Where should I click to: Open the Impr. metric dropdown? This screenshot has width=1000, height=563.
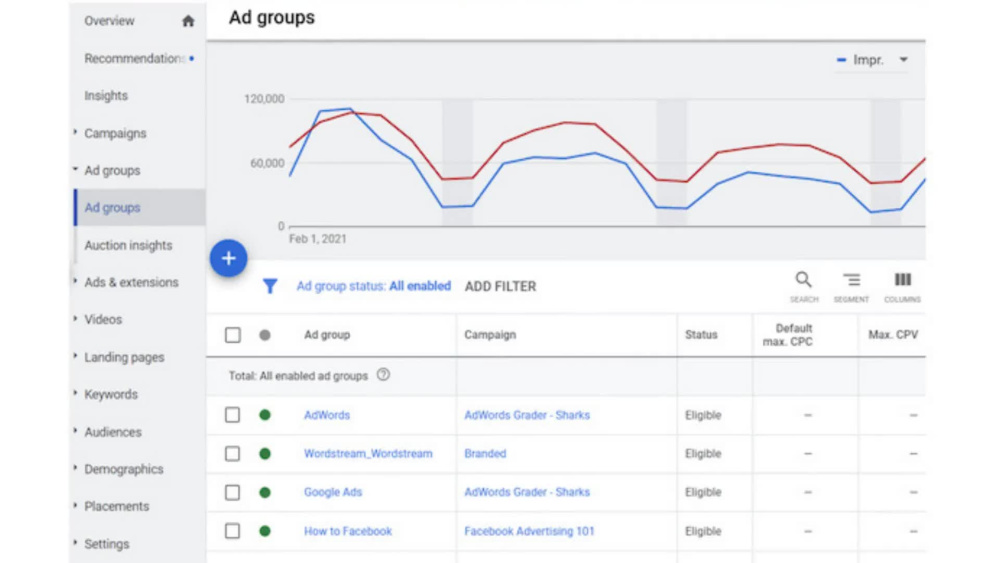pyautogui.click(x=872, y=60)
